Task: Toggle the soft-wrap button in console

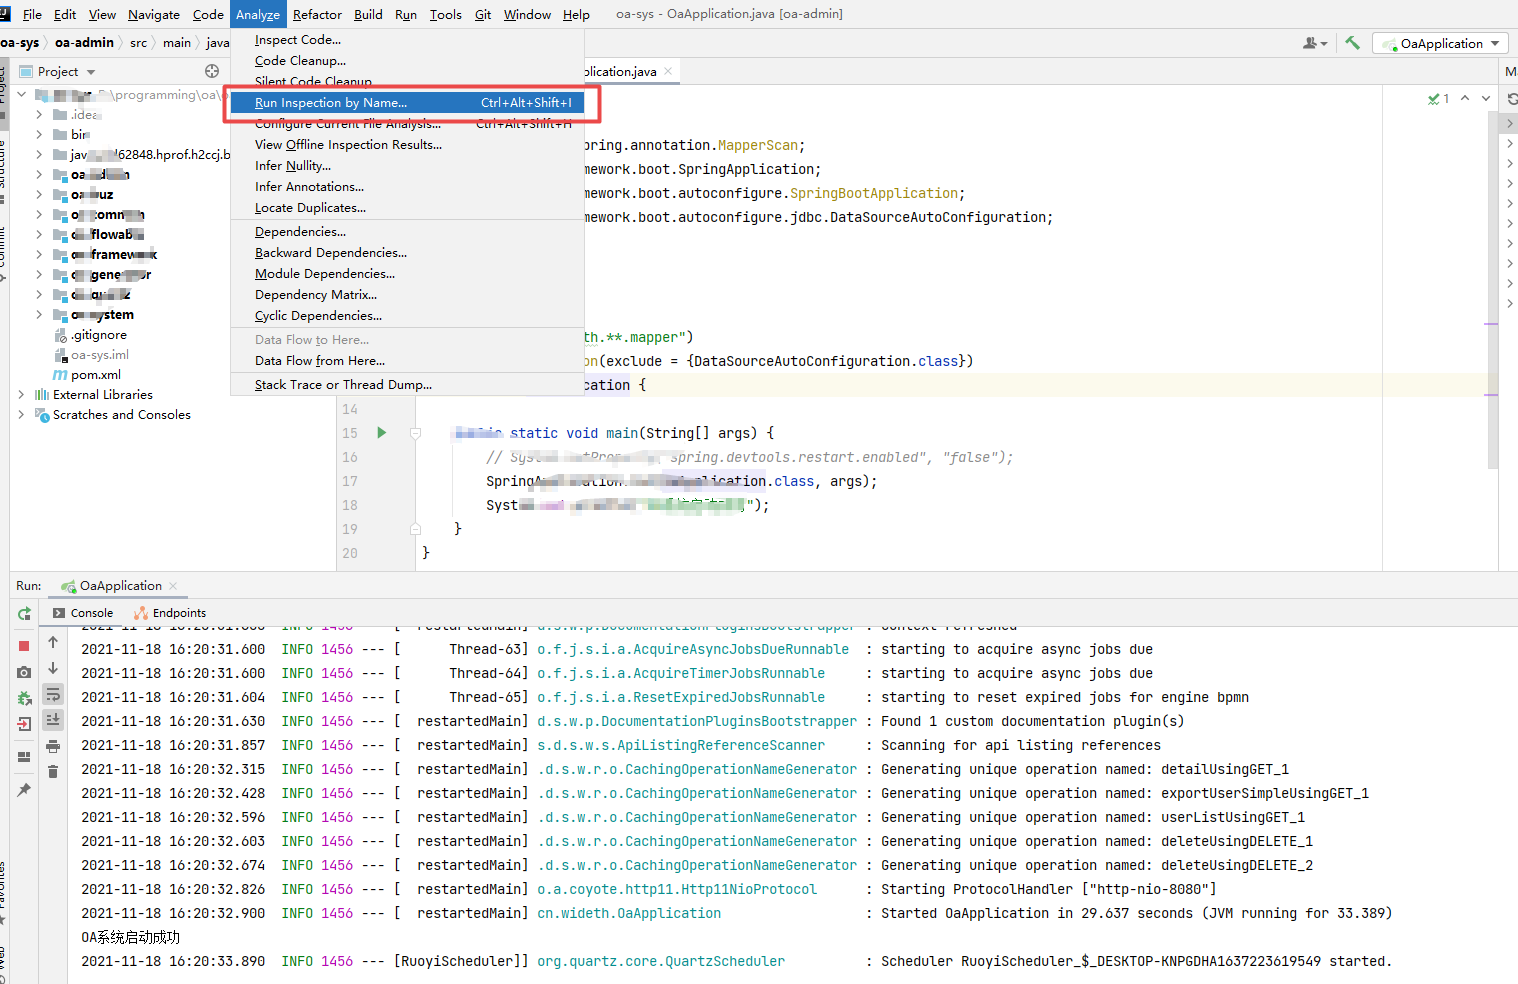Action: (53, 694)
